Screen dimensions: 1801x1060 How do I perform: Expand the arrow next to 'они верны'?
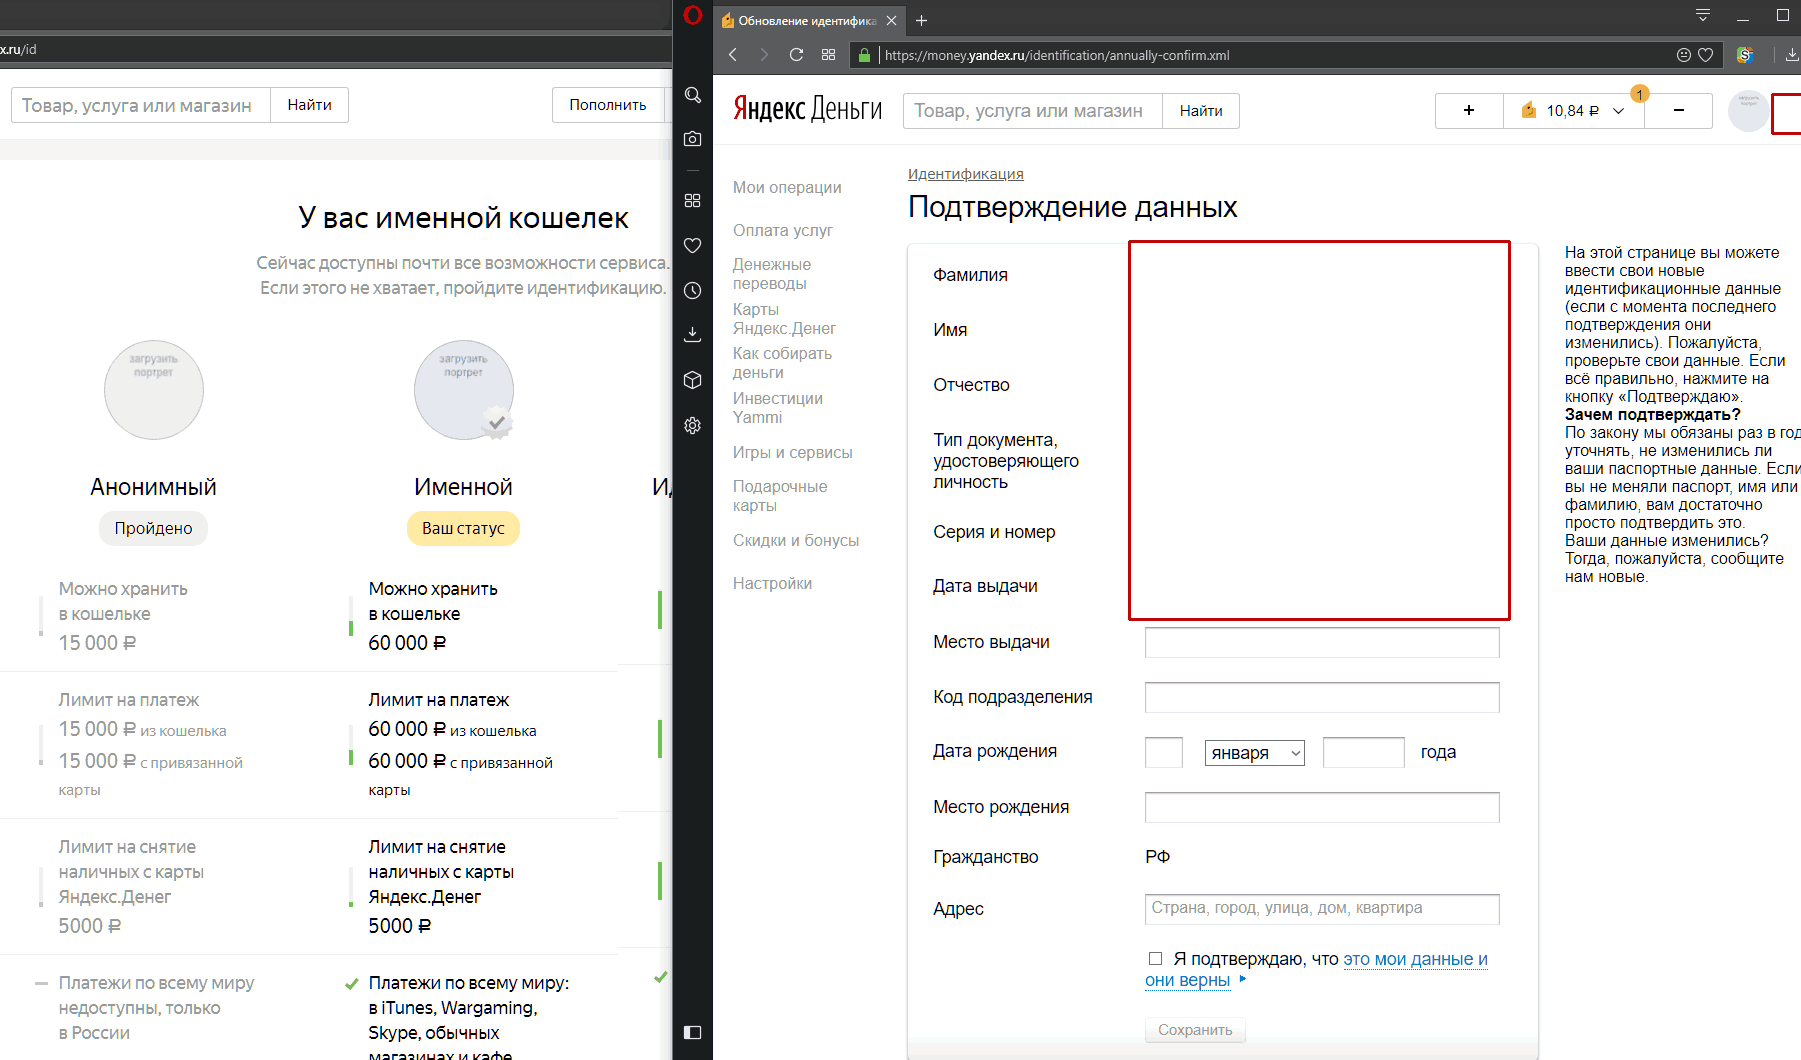point(1243,979)
